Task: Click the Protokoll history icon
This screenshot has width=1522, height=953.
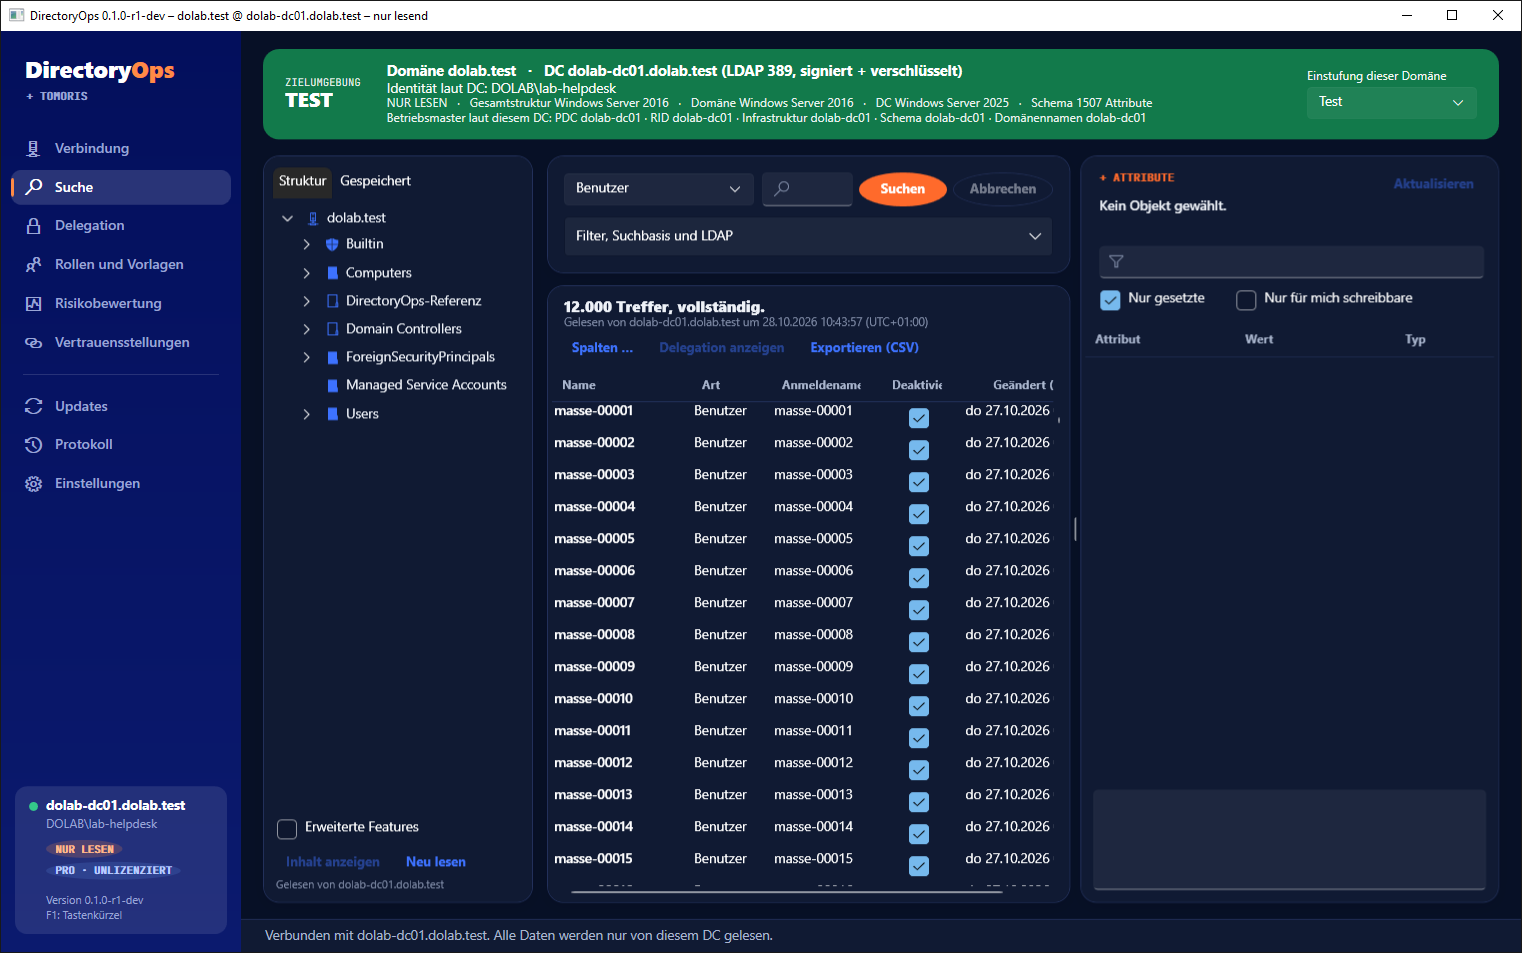Action: [x=34, y=445]
